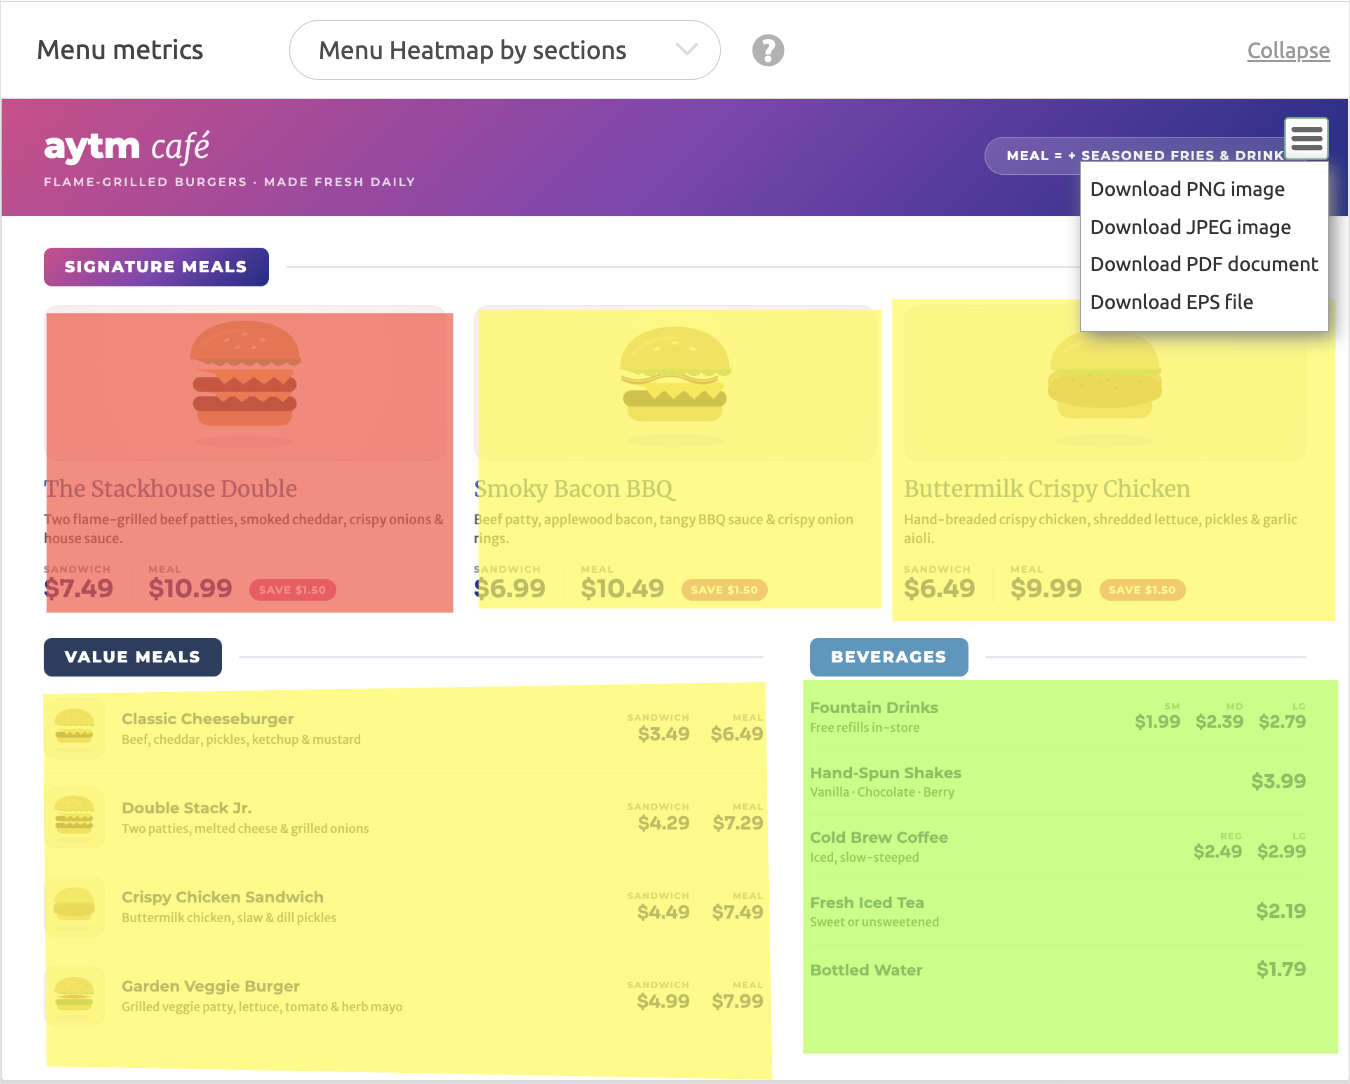This screenshot has width=1350, height=1084.
Task: Click Bottled Water beverage name
Action: pos(866,970)
